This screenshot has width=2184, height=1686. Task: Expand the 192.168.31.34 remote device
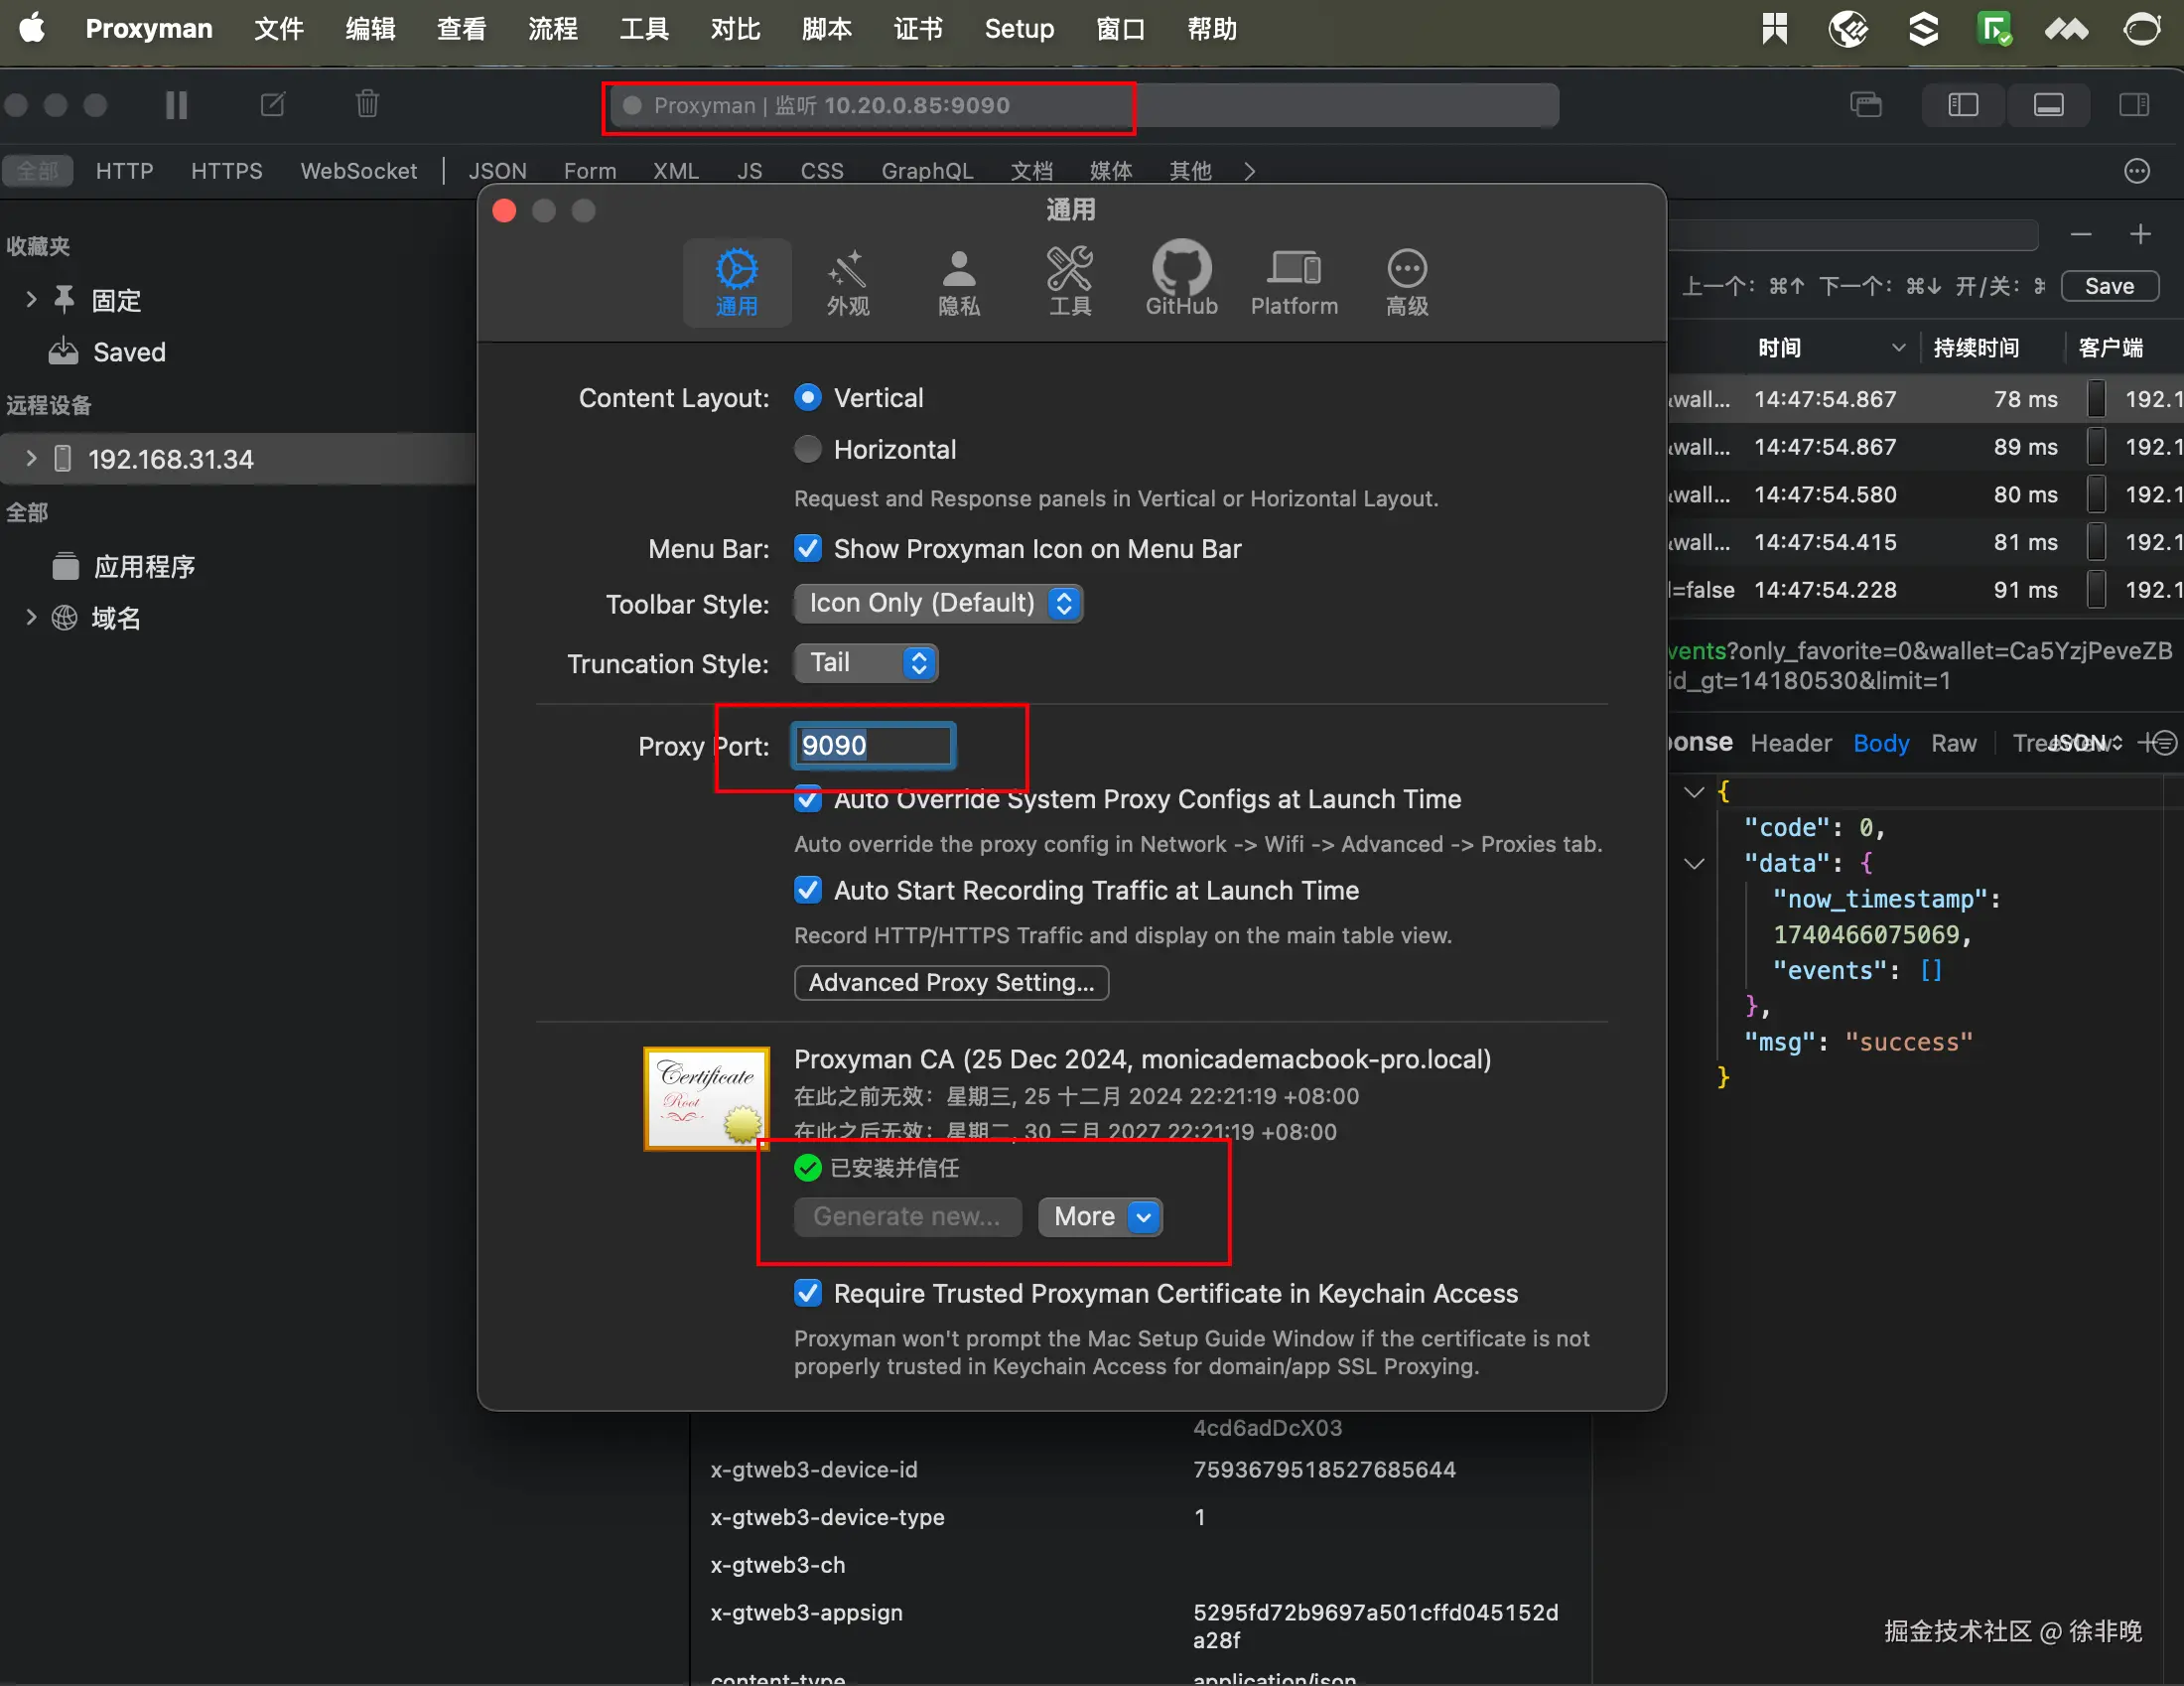click(x=31, y=459)
